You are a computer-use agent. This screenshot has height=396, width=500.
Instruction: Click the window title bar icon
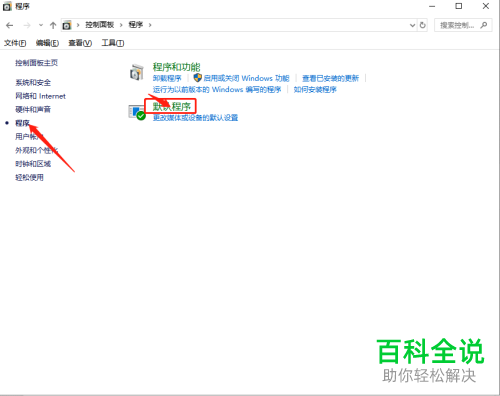coord(7,6)
